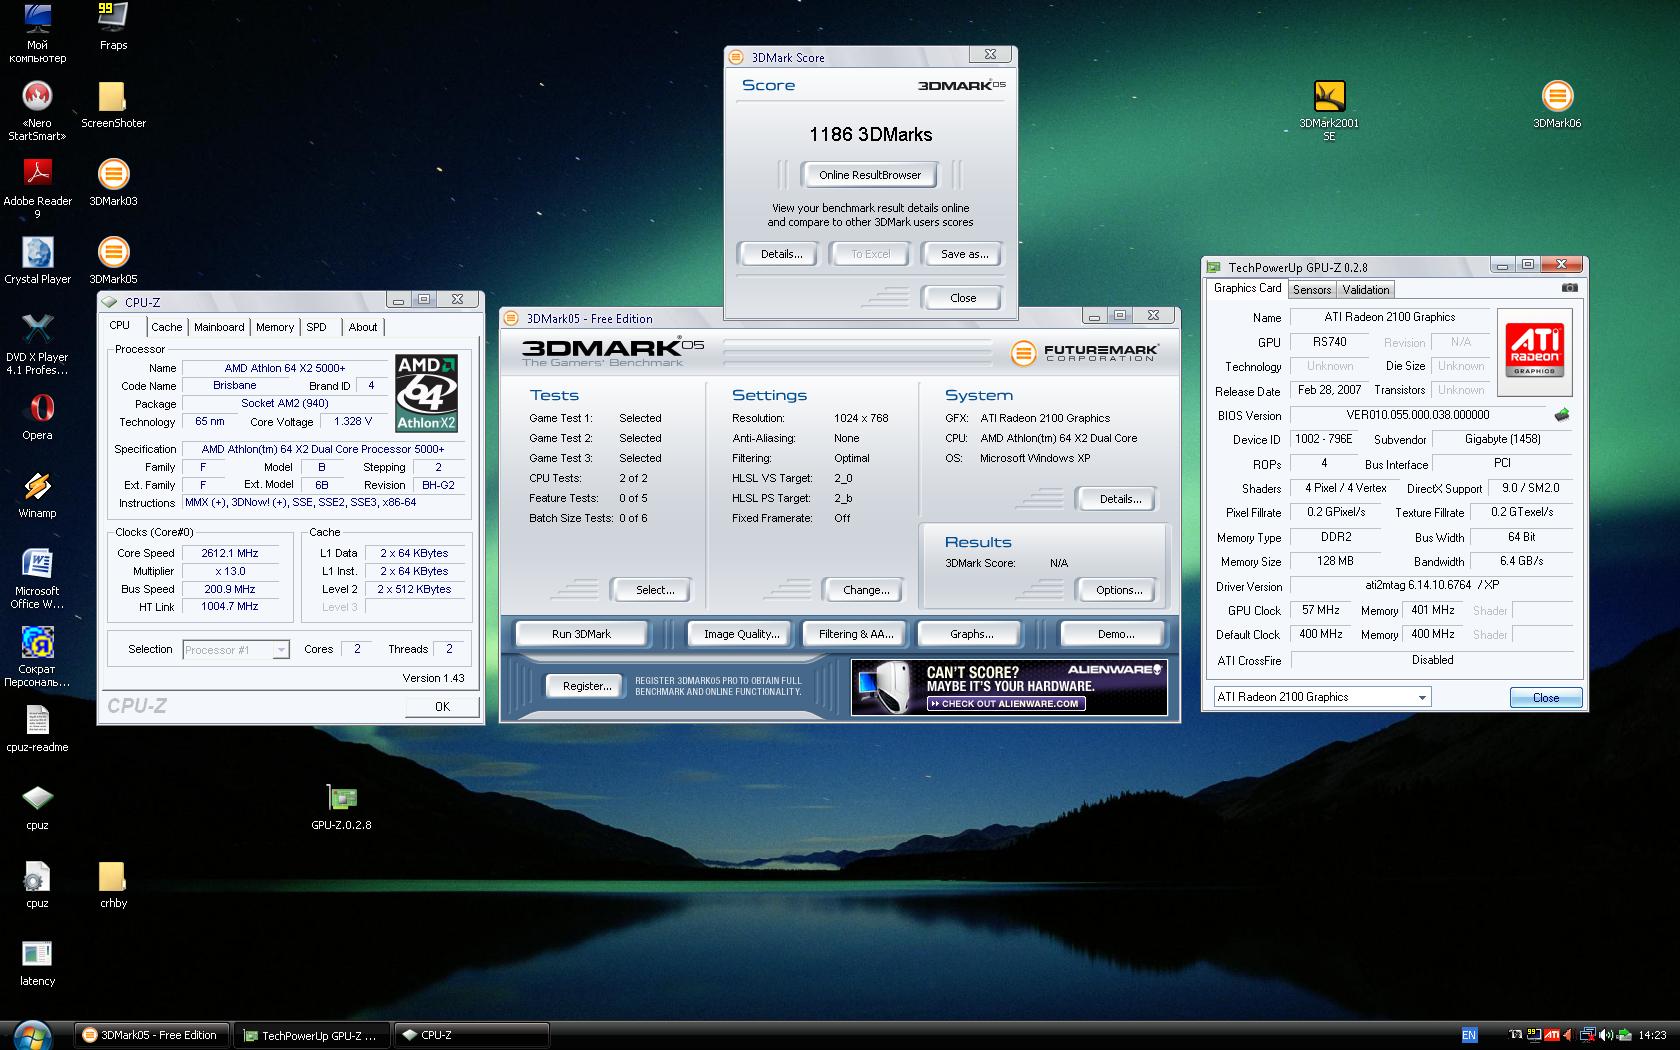Image resolution: width=1680 pixels, height=1050 pixels.
Task: Click Register button in 3DMark05
Action: [x=587, y=686]
